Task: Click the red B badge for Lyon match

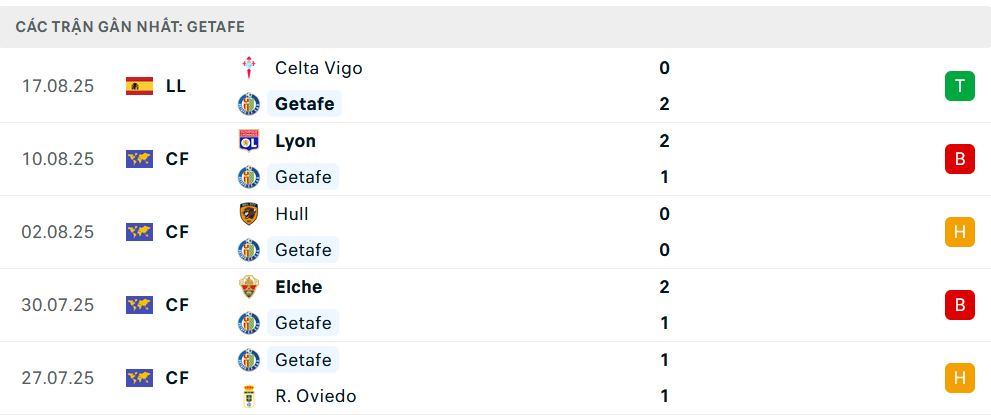Action: [x=959, y=159]
